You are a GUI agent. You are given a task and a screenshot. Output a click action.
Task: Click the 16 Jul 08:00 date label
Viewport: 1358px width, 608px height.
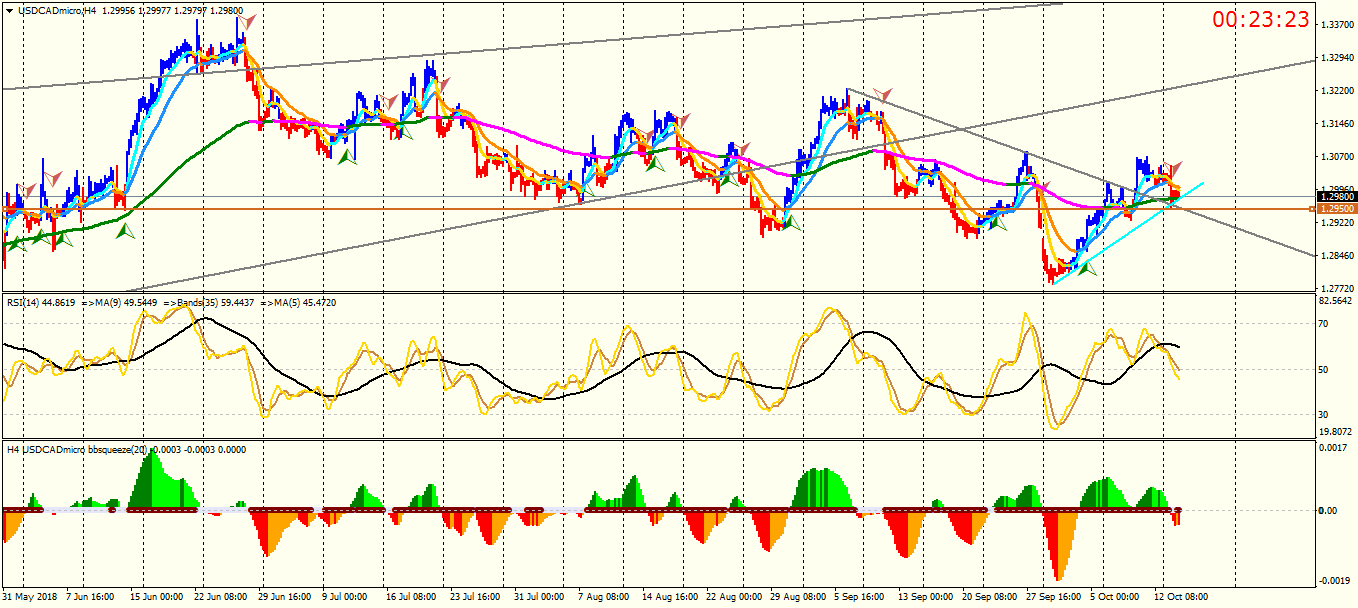pos(411,598)
